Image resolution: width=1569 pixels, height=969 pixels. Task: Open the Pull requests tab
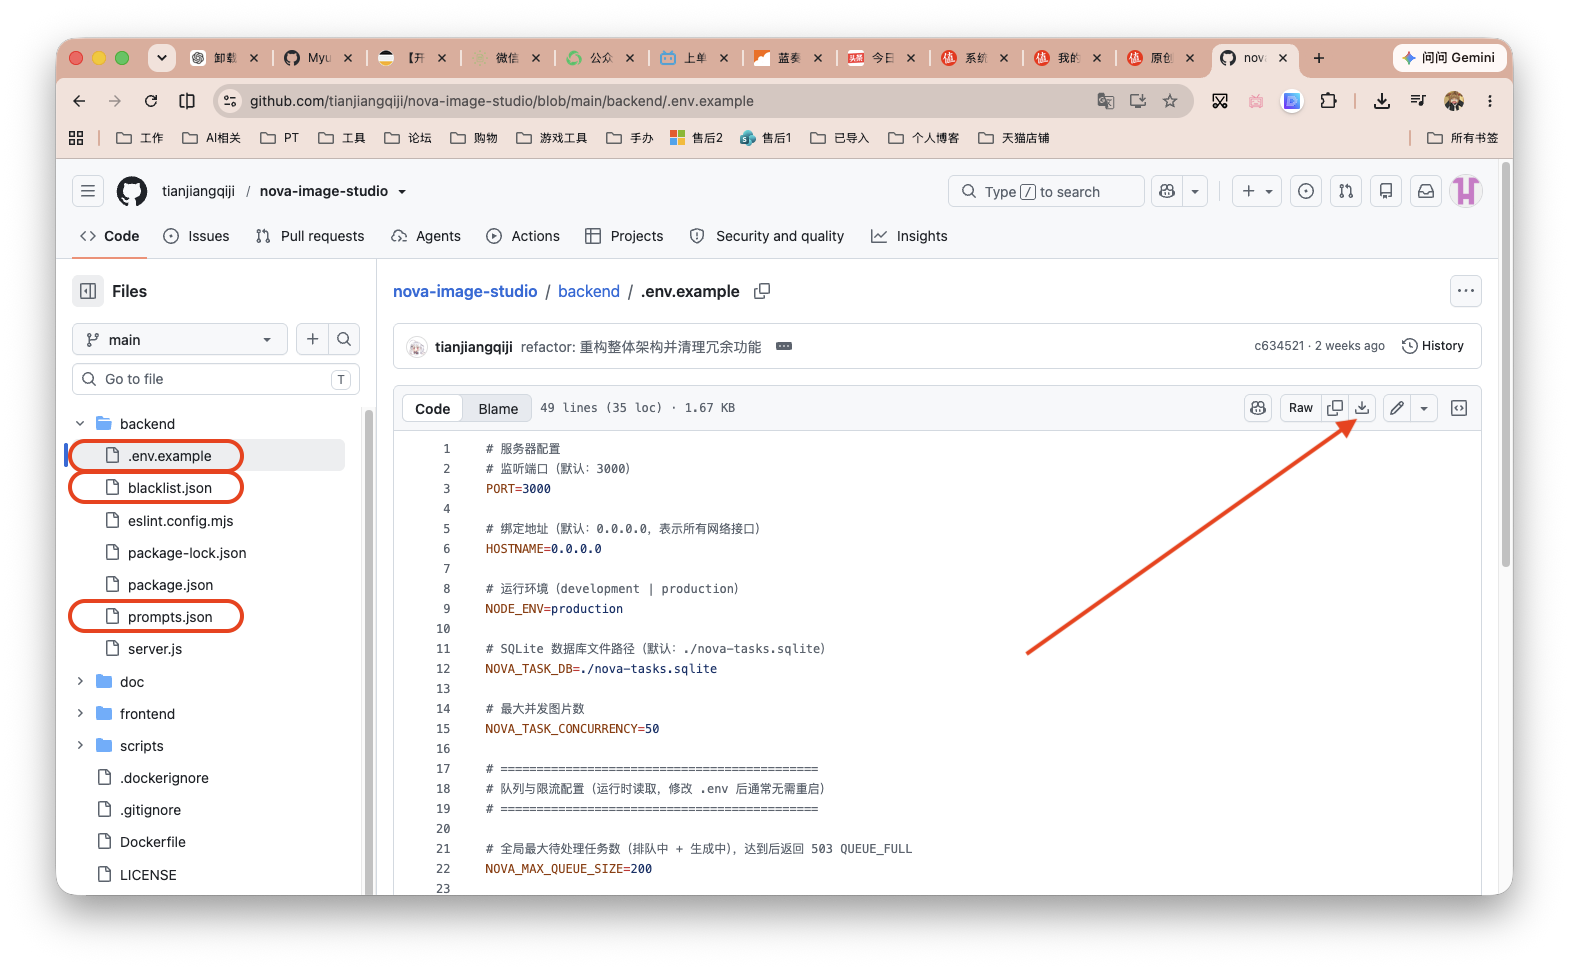point(310,236)
